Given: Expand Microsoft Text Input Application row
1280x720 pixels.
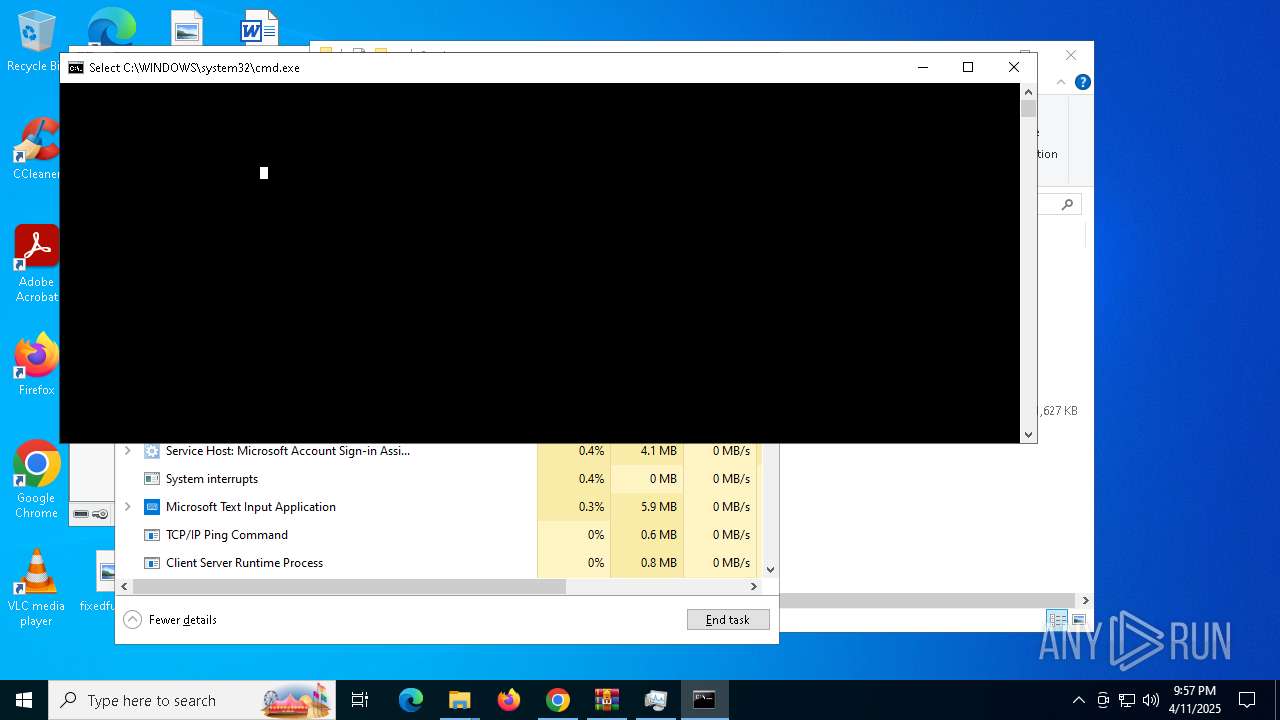Looking at the screenshot, I should pyautogui.click(x=127, y=507).
